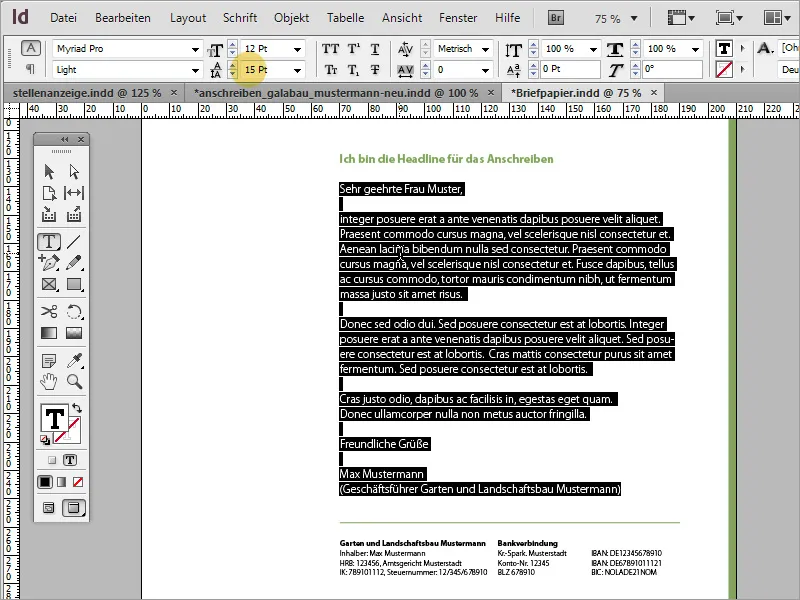This screenshot has height=600, width=800.
Task: Toggle Subscript formatting button
Action: pos(353,70)
